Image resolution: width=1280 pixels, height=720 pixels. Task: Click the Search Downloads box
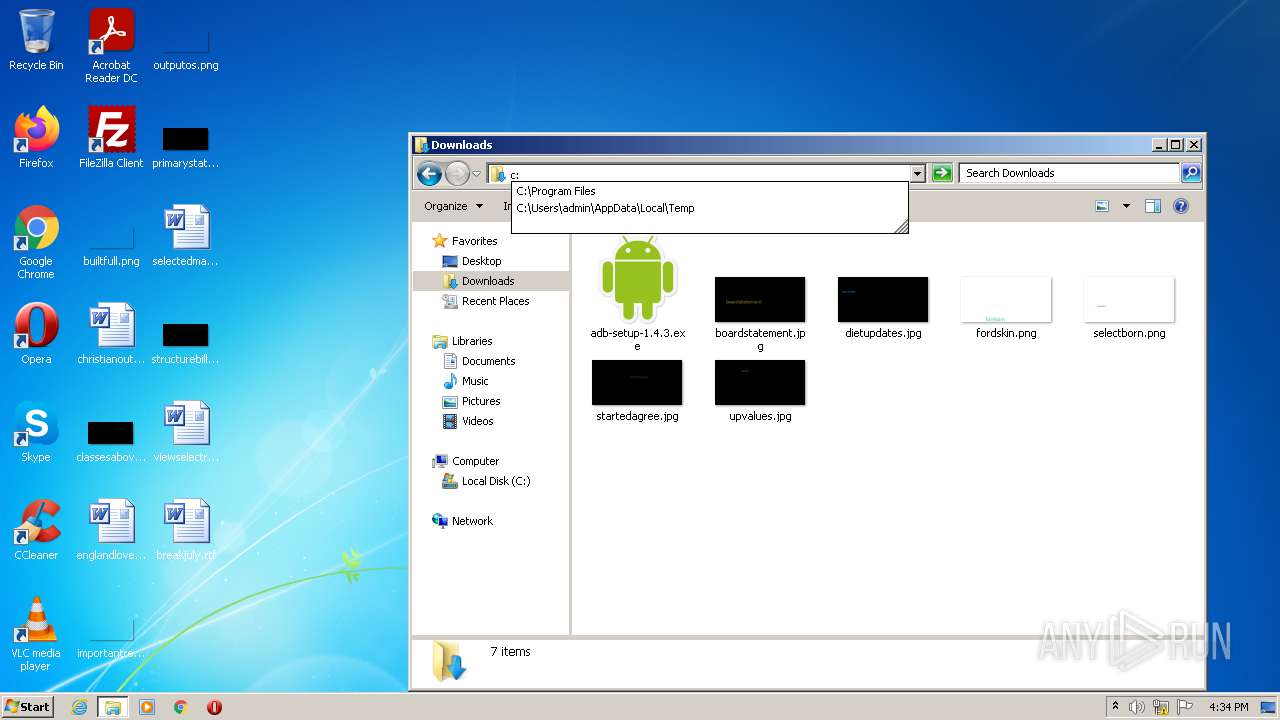1068,173
